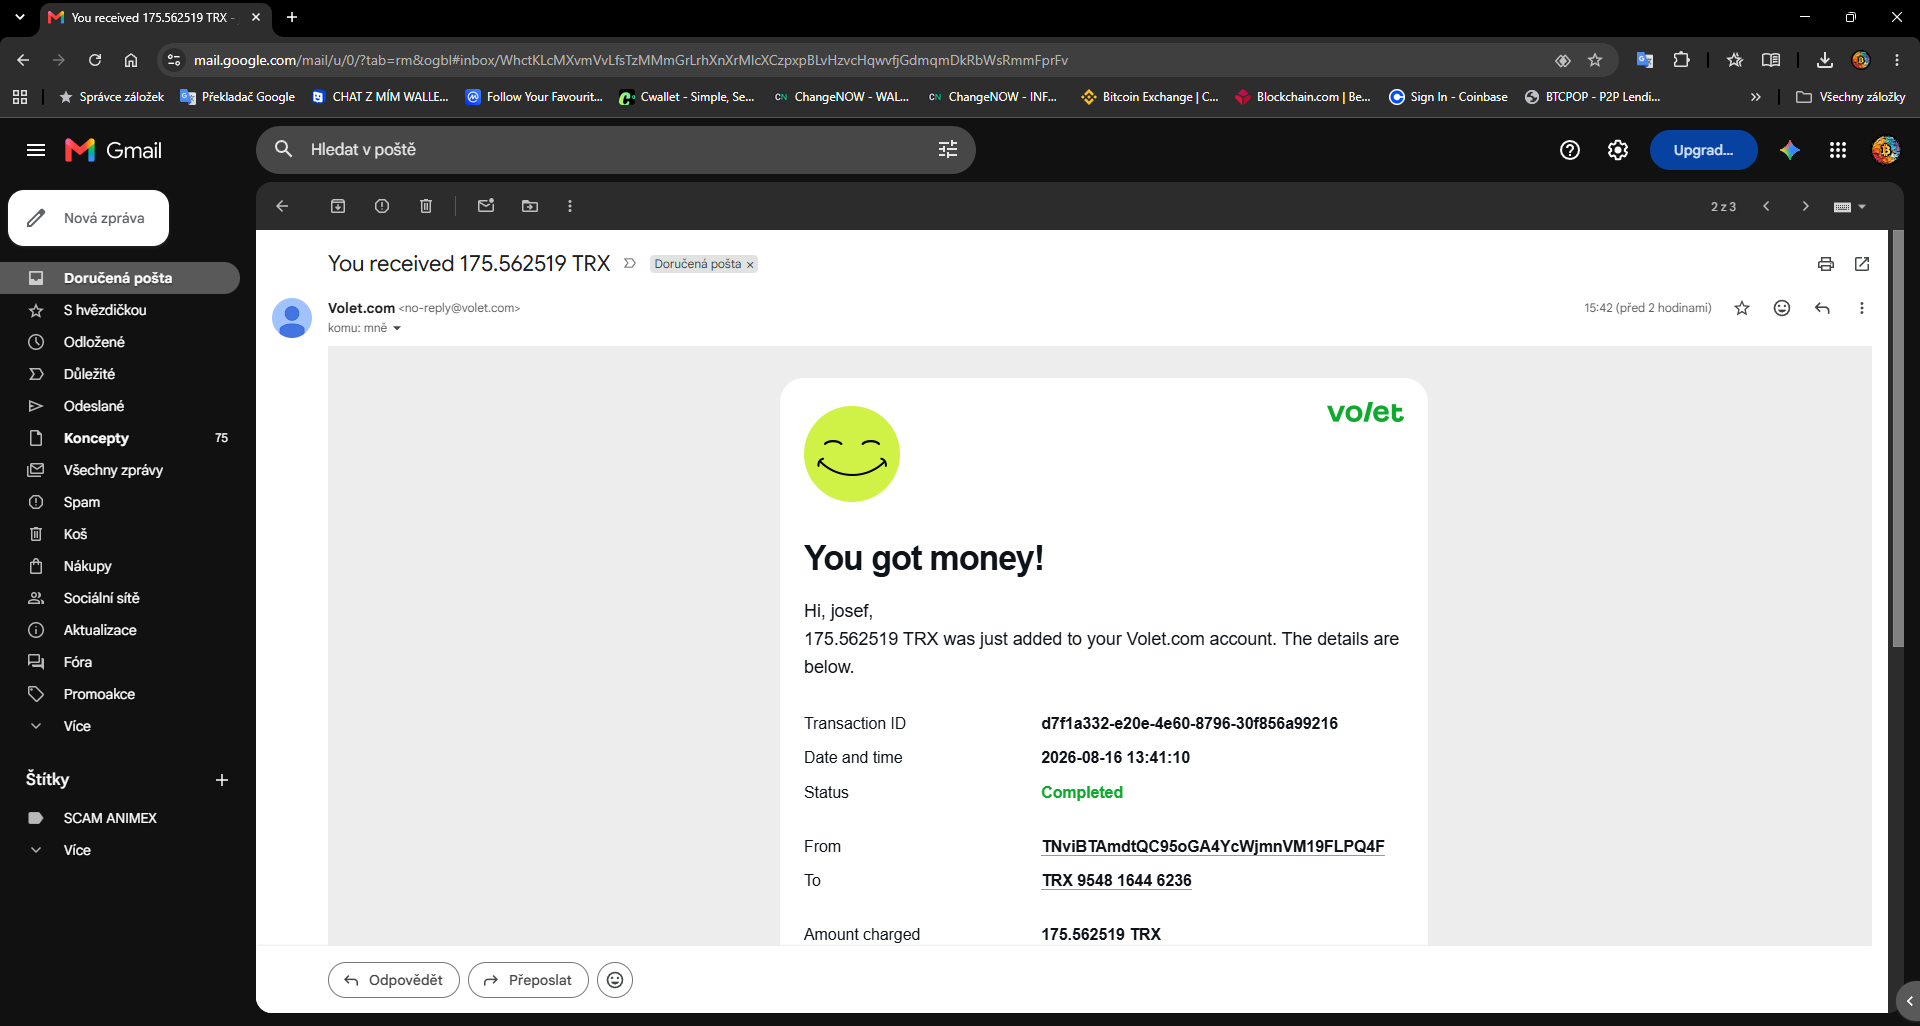Expand recipient details arrow next to mně
The image size is (1920, 1026).
pyautogui.click(x=397, y=329)
